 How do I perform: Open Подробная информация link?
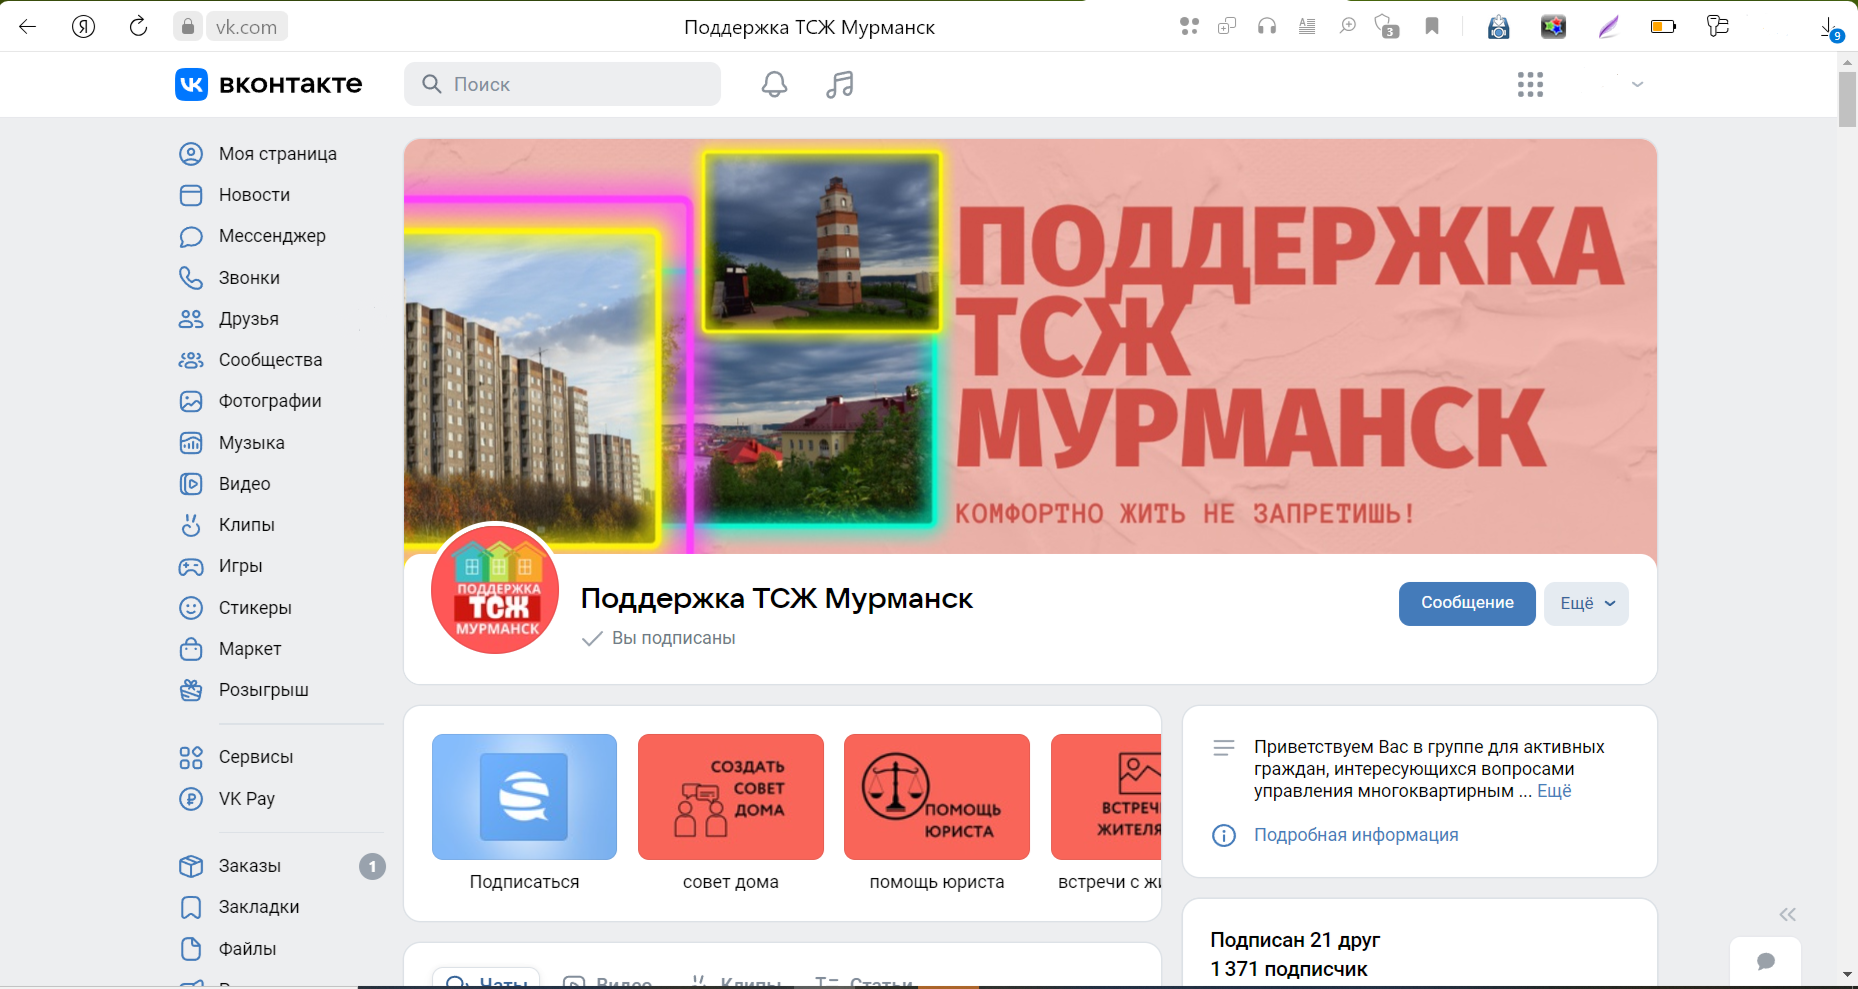tap(1356, 835)
